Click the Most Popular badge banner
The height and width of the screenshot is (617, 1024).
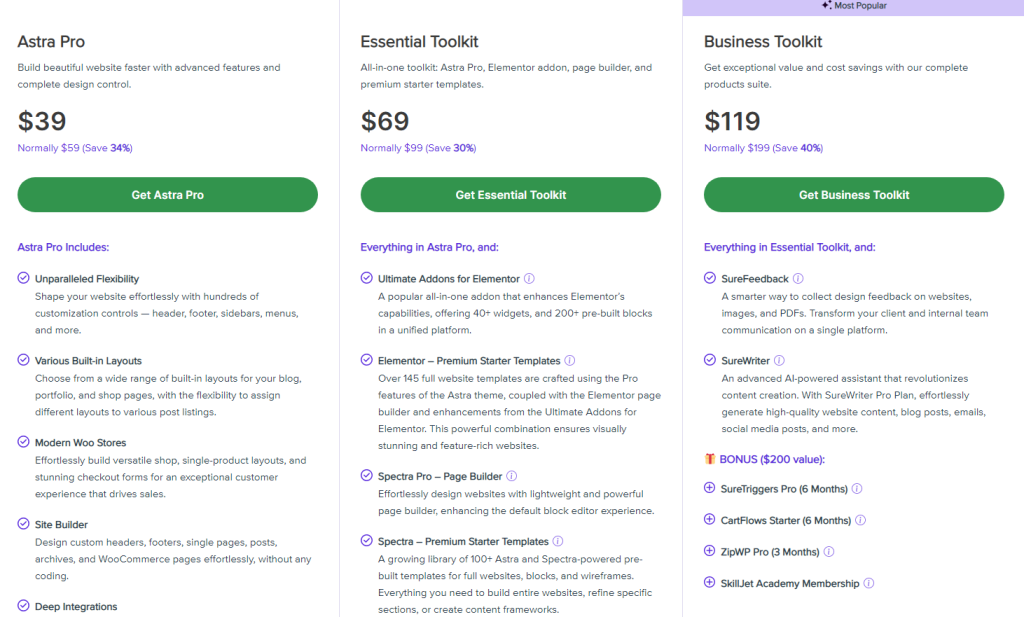point(853,7)
